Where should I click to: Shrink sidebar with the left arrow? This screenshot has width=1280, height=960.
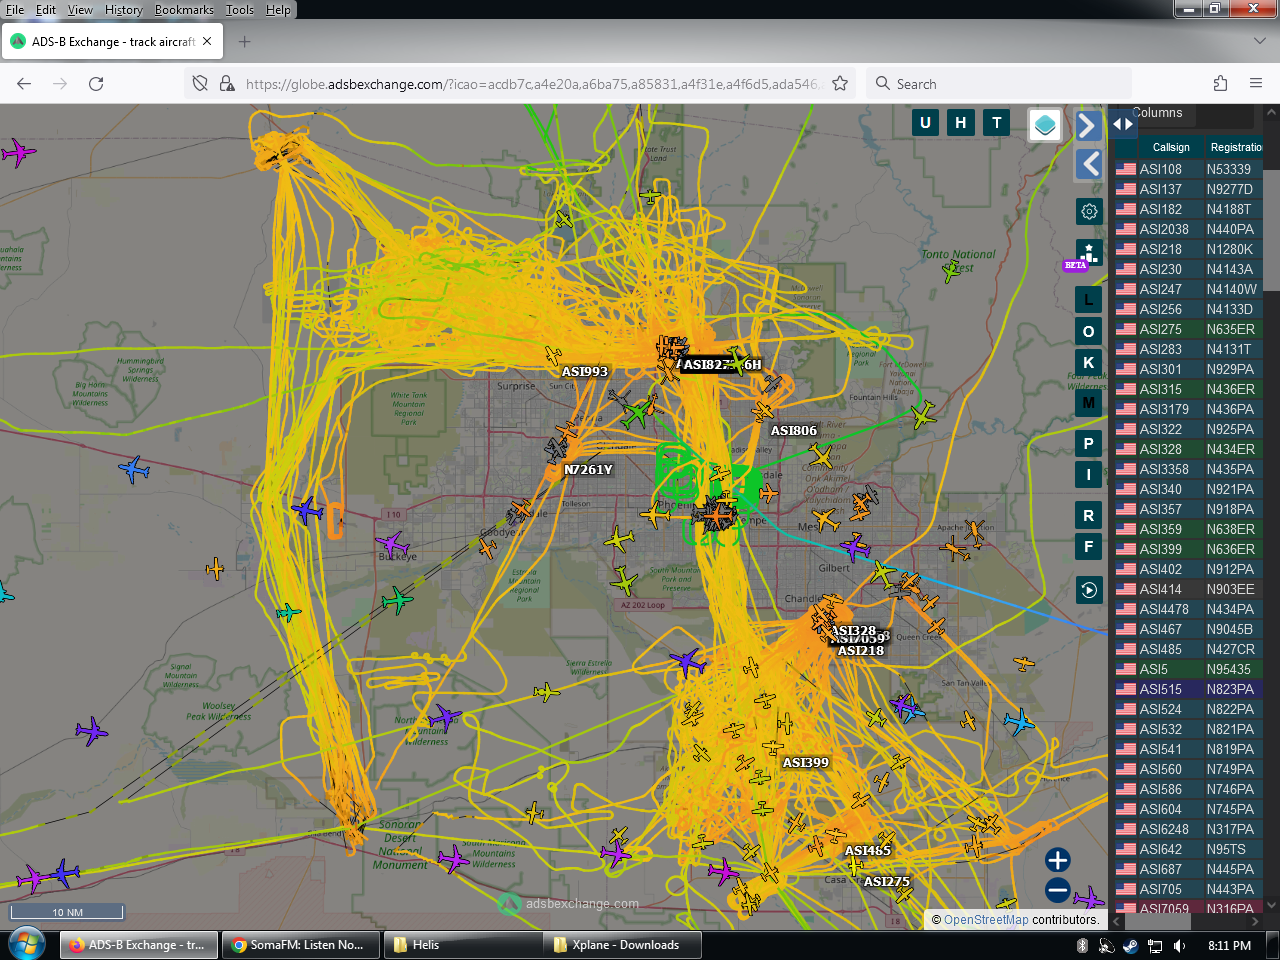click(1089, 164)
